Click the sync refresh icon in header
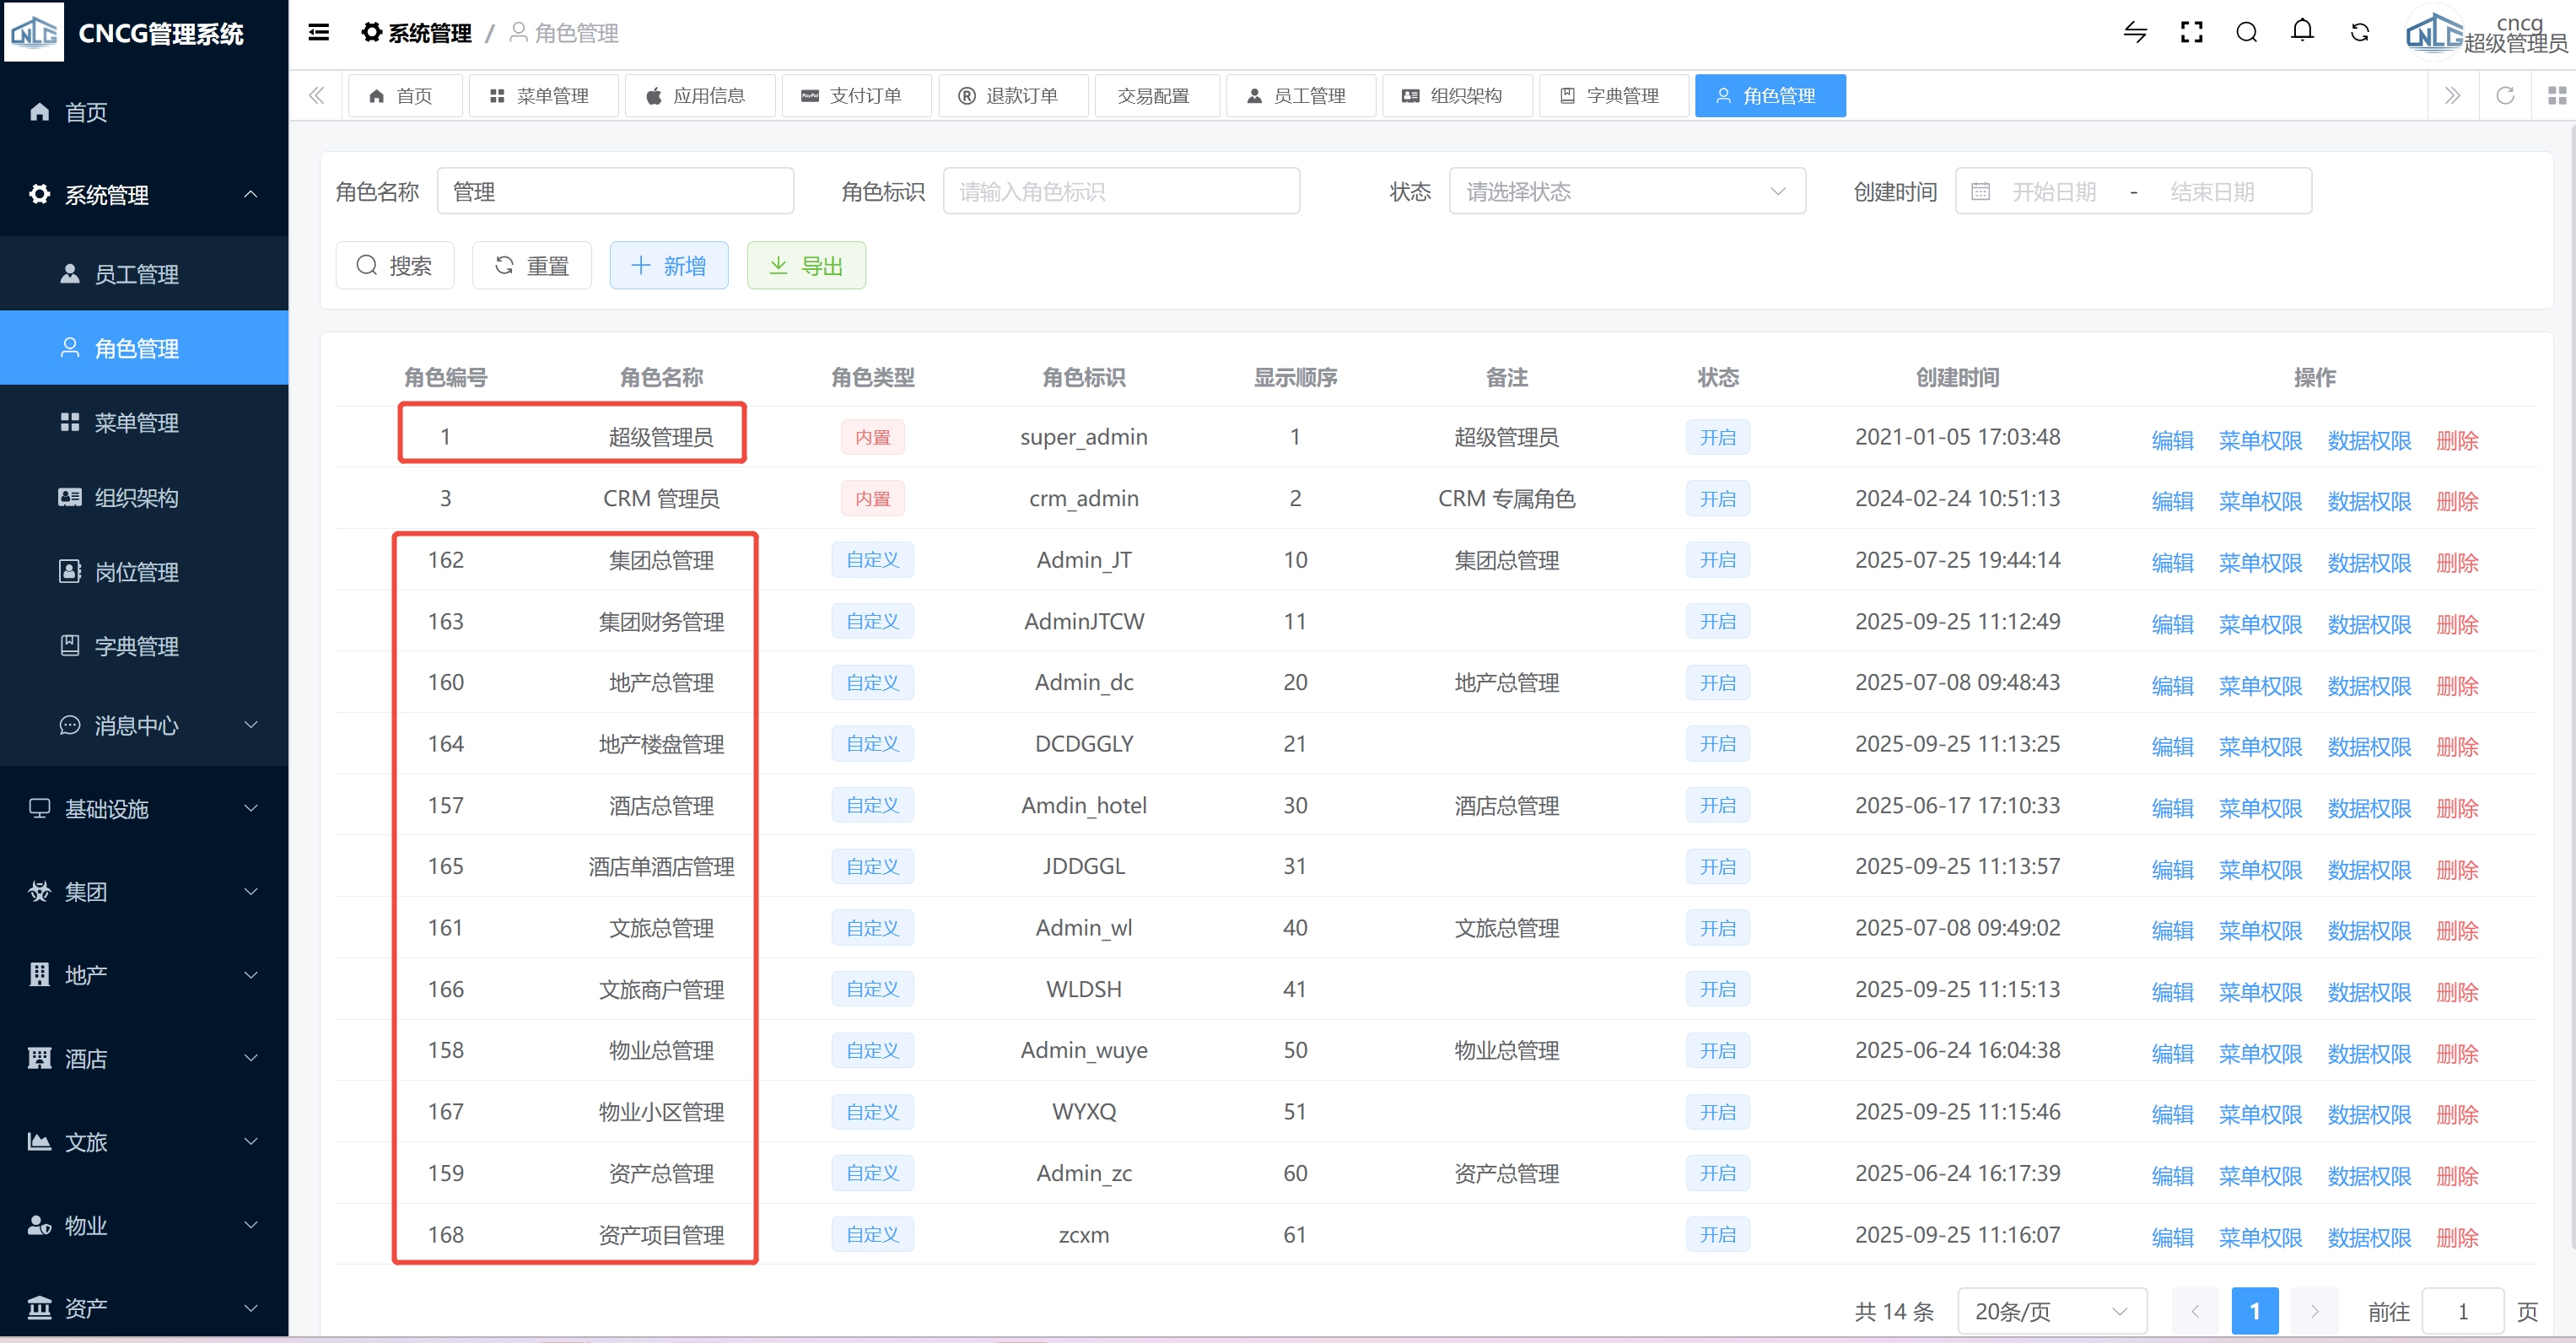Viewport: 2576px width, 1343px height. pyautogui.click(x=2359, y=33)
